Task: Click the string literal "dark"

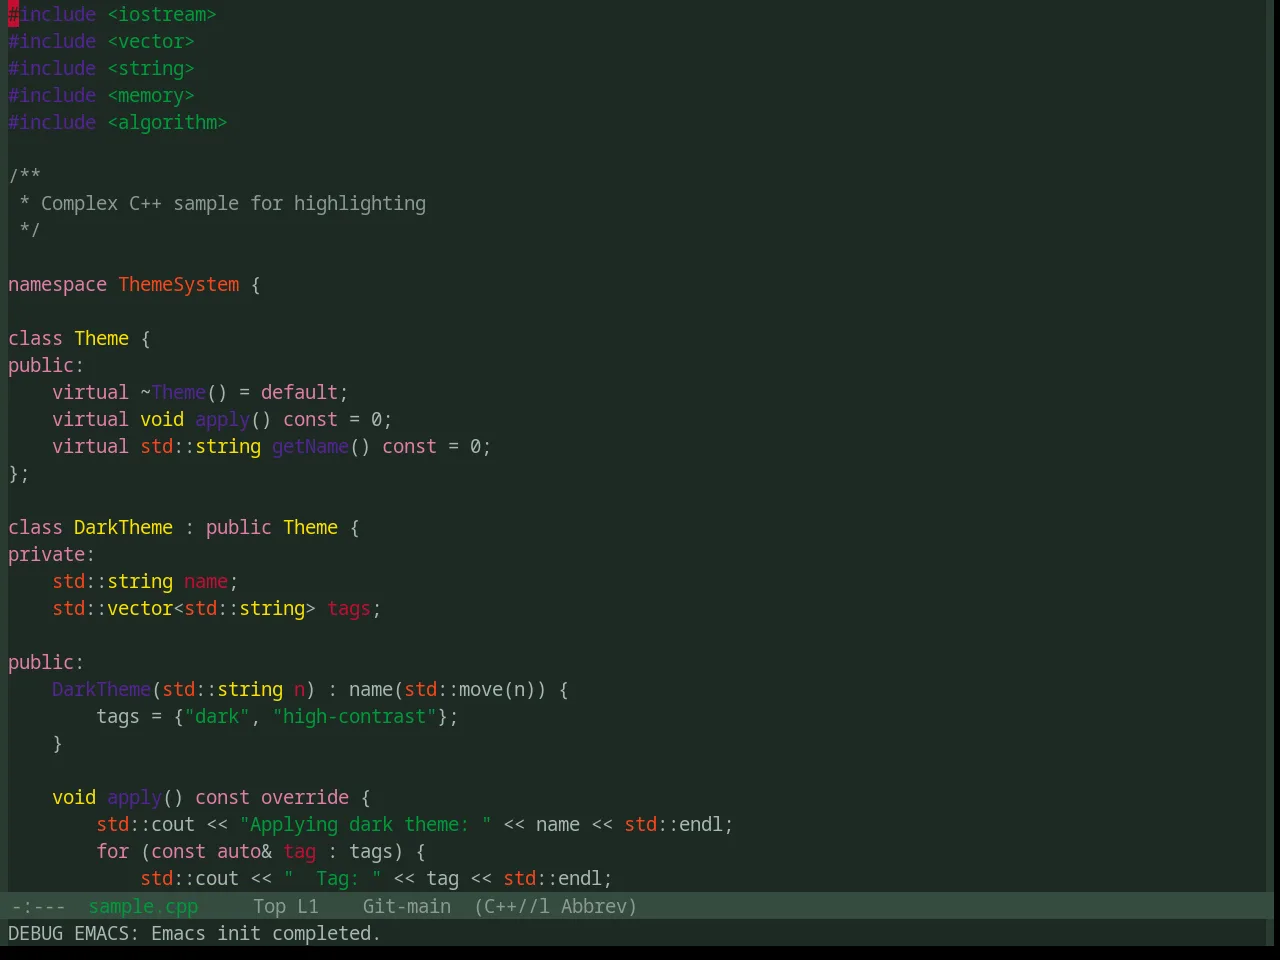Action: tap(217, 717)
